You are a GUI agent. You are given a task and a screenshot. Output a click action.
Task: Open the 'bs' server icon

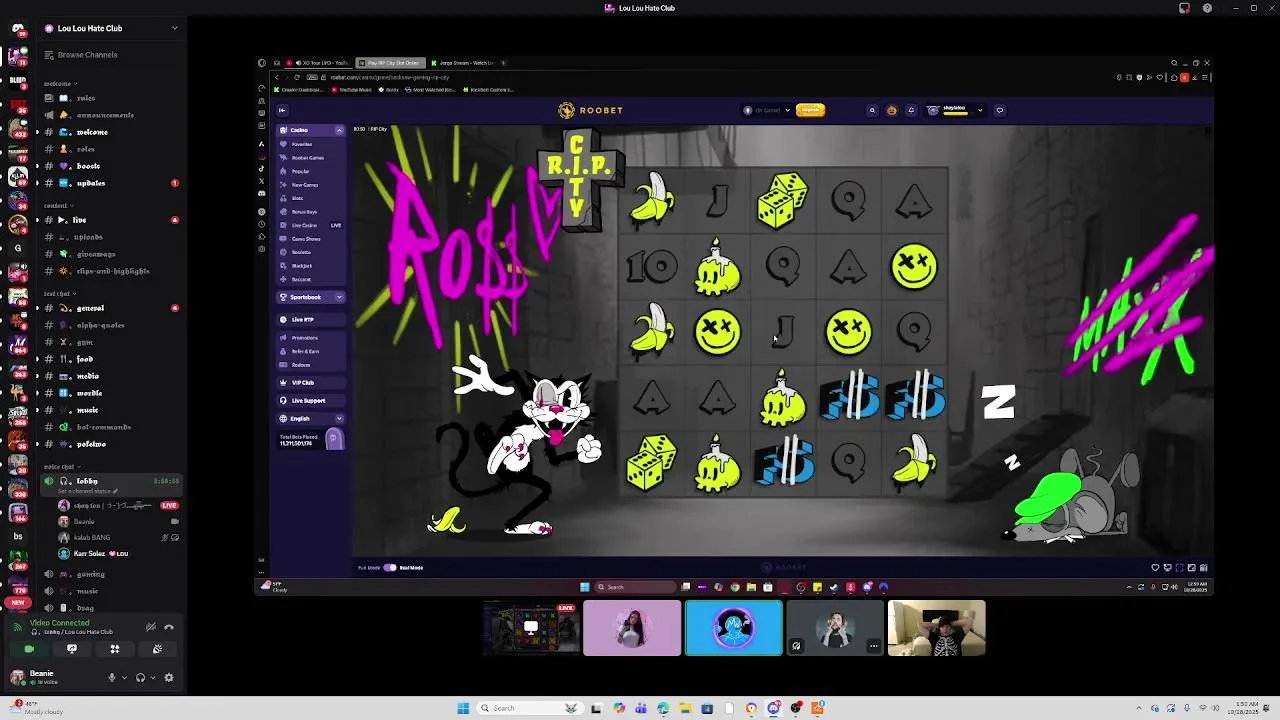17,537
